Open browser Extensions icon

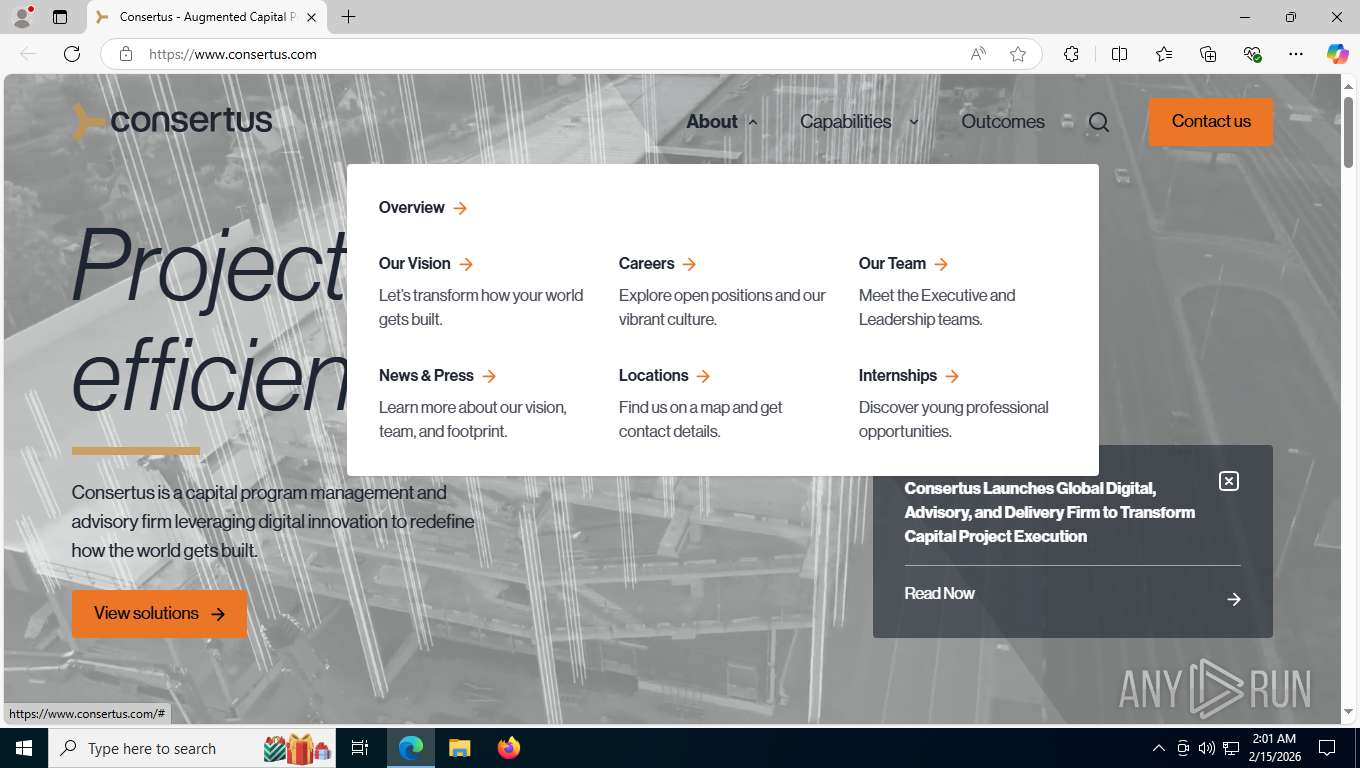[1071, 54]
